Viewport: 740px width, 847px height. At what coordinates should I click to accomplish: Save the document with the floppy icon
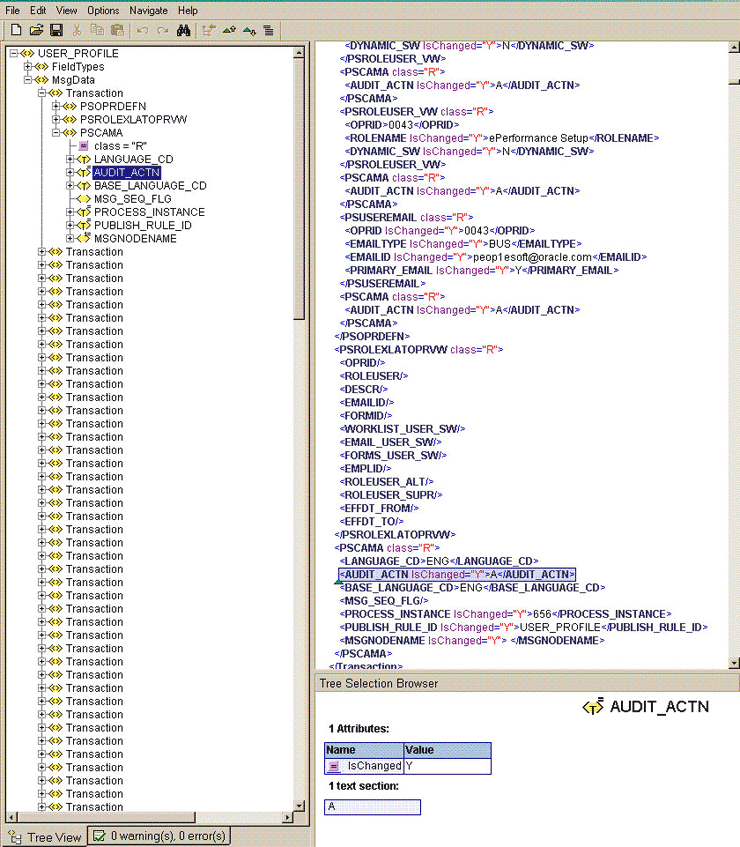click(56, 30)
